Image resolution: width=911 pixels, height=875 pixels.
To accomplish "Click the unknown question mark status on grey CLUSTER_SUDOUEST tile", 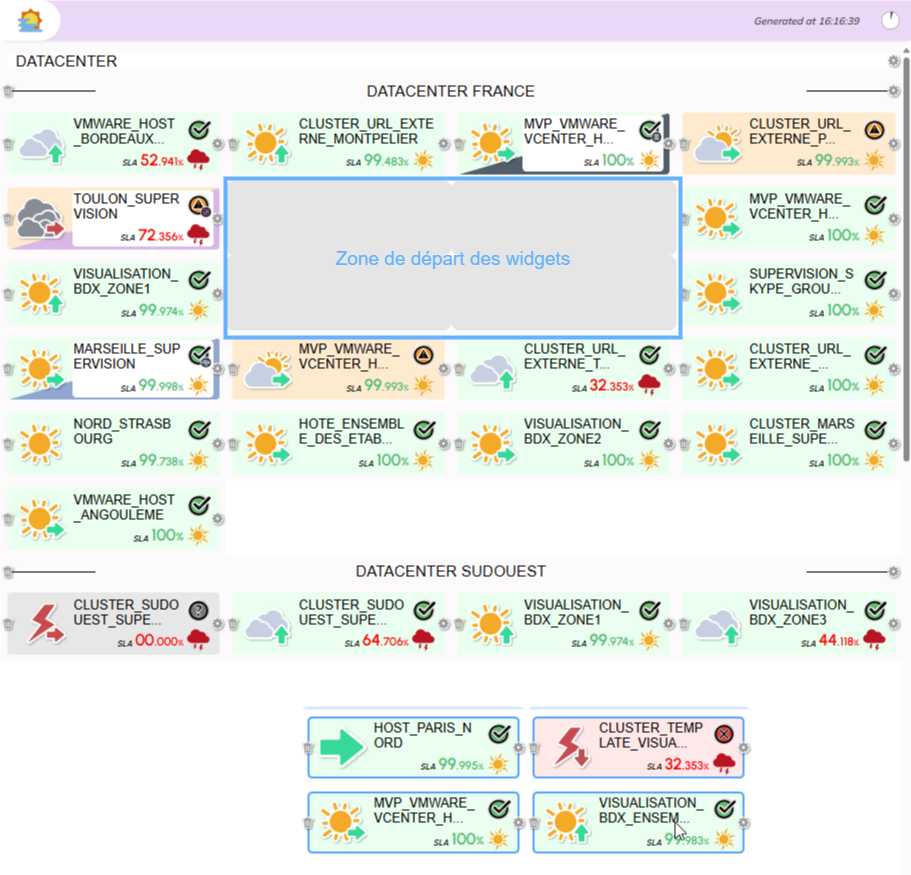I will (199, 610).
